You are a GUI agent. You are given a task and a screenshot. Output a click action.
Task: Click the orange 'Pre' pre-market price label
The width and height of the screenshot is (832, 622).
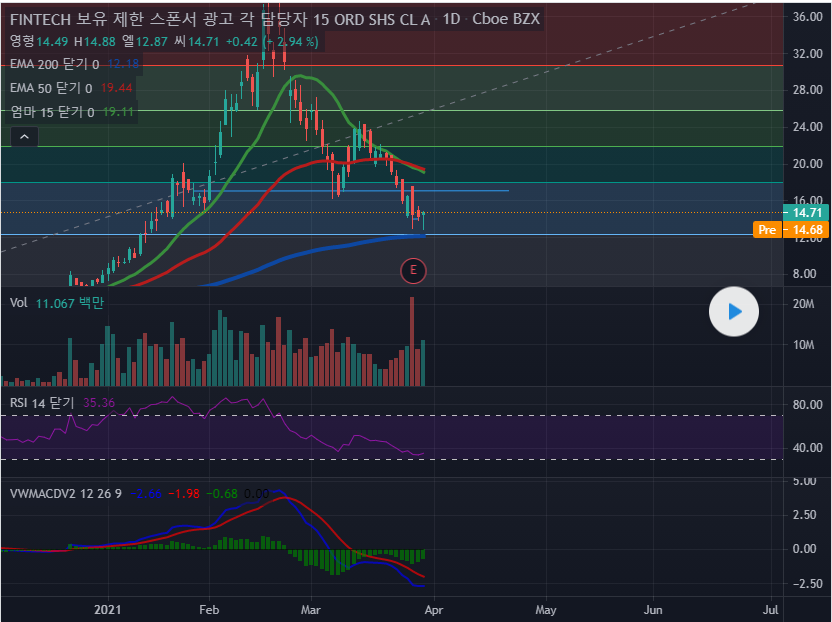(x=767, y=230)
